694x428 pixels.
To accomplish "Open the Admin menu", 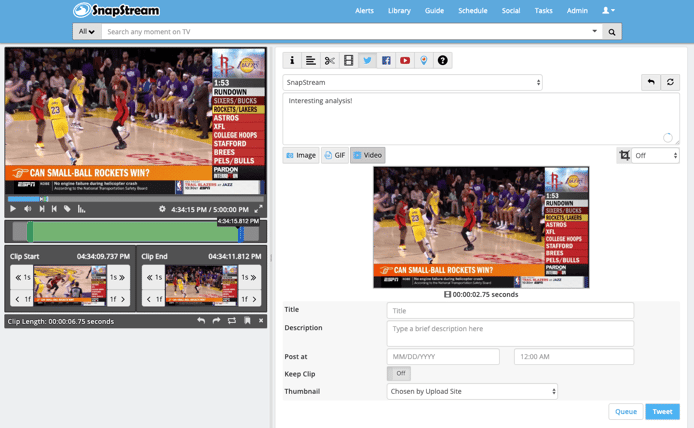I will coord(577,11).
